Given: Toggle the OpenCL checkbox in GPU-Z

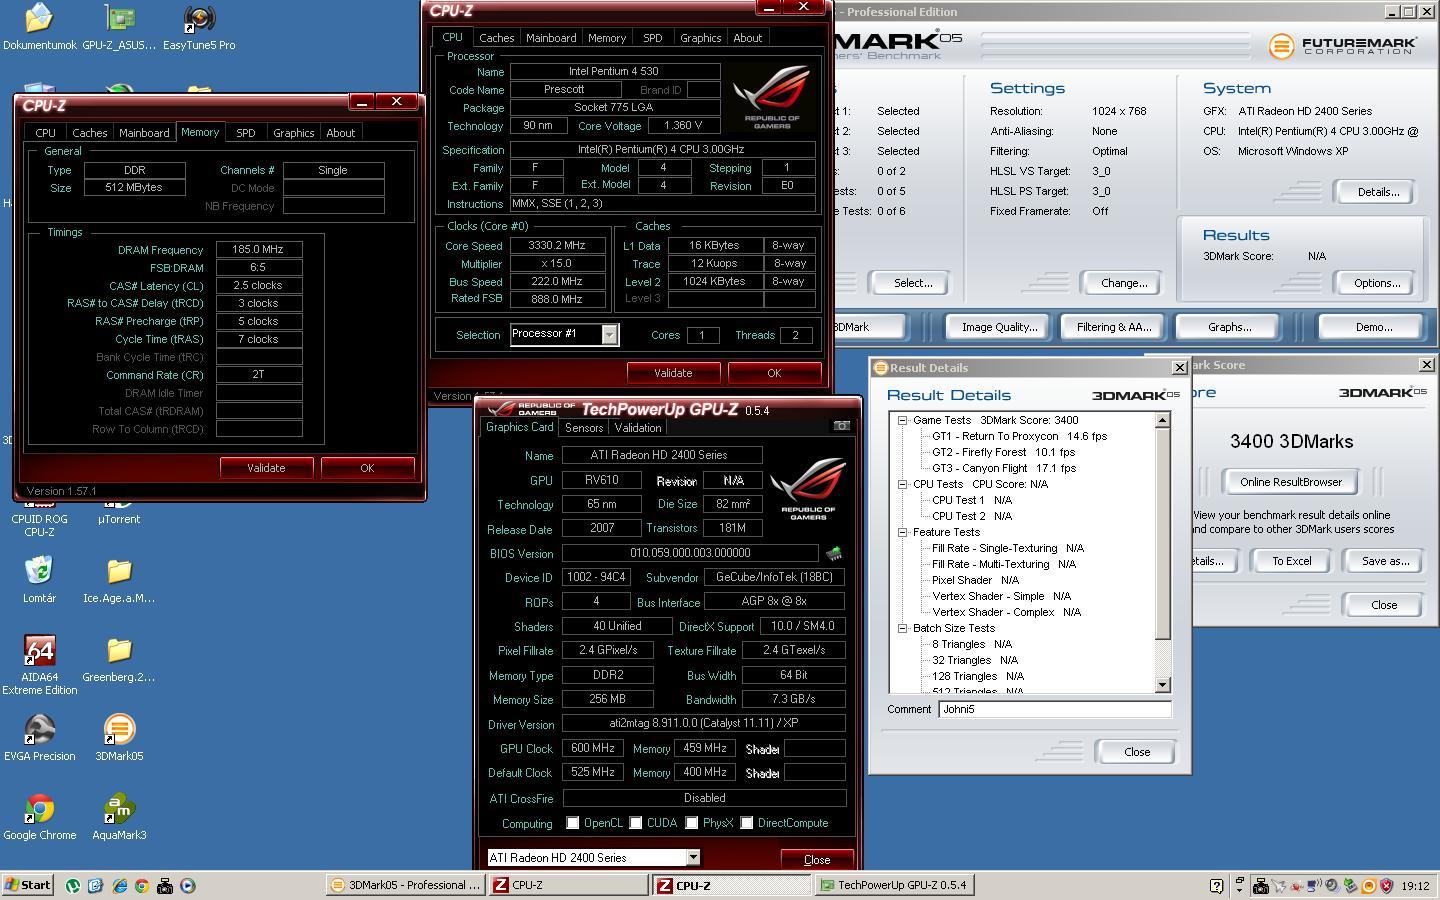Looking at the screenshot, I should point(572,823).
